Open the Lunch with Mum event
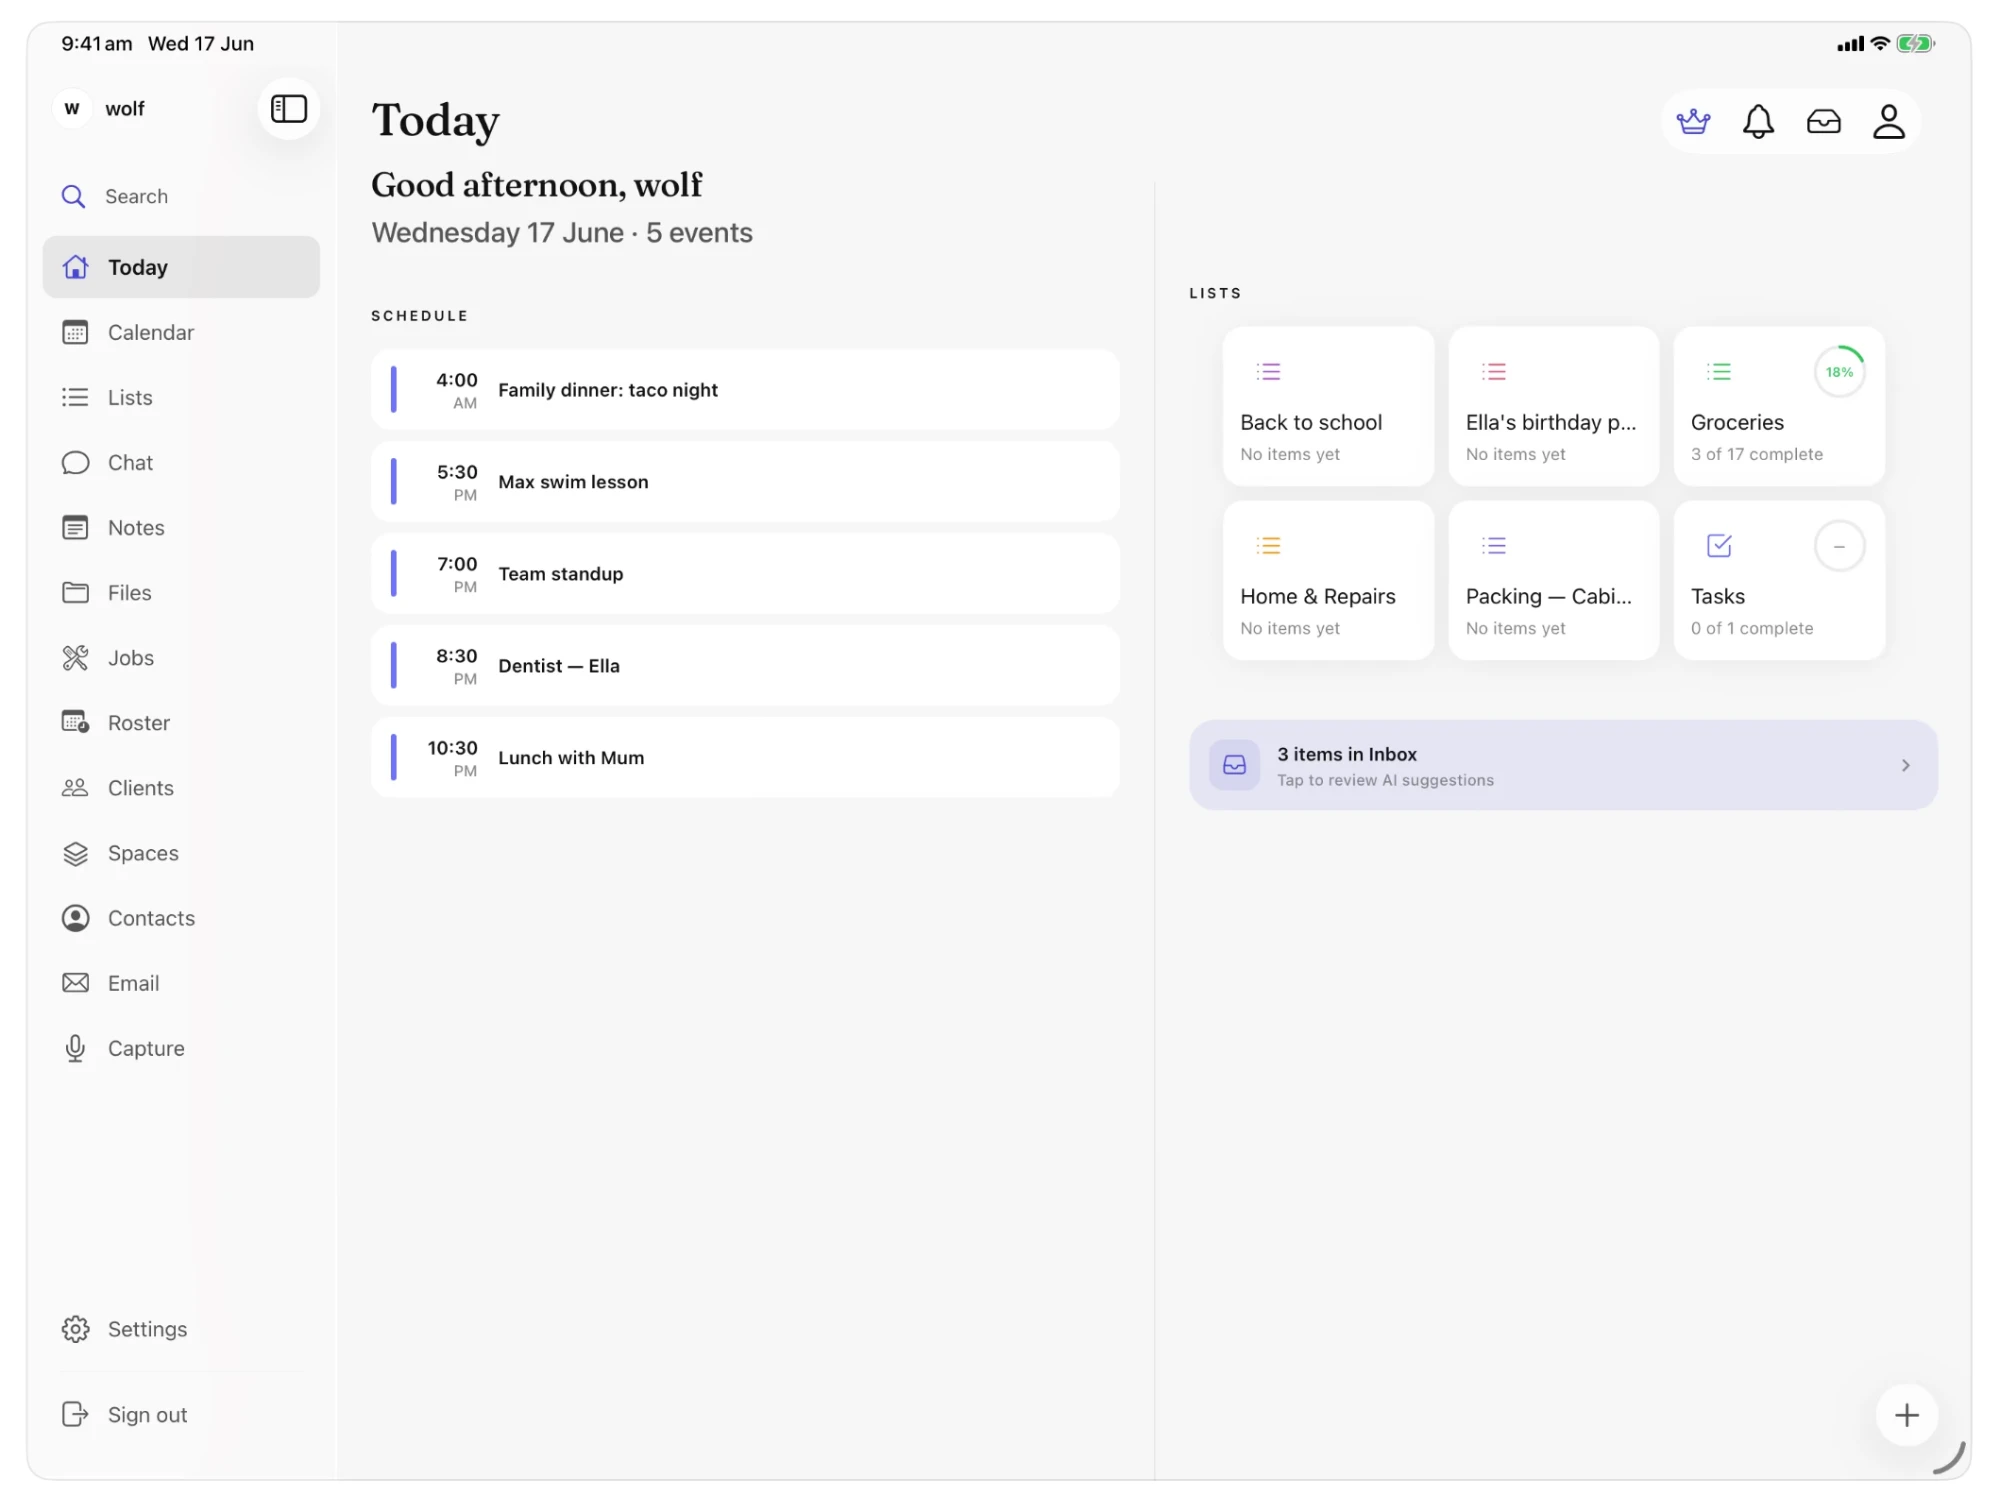Screen dimensions: 2000x1496 745,758
